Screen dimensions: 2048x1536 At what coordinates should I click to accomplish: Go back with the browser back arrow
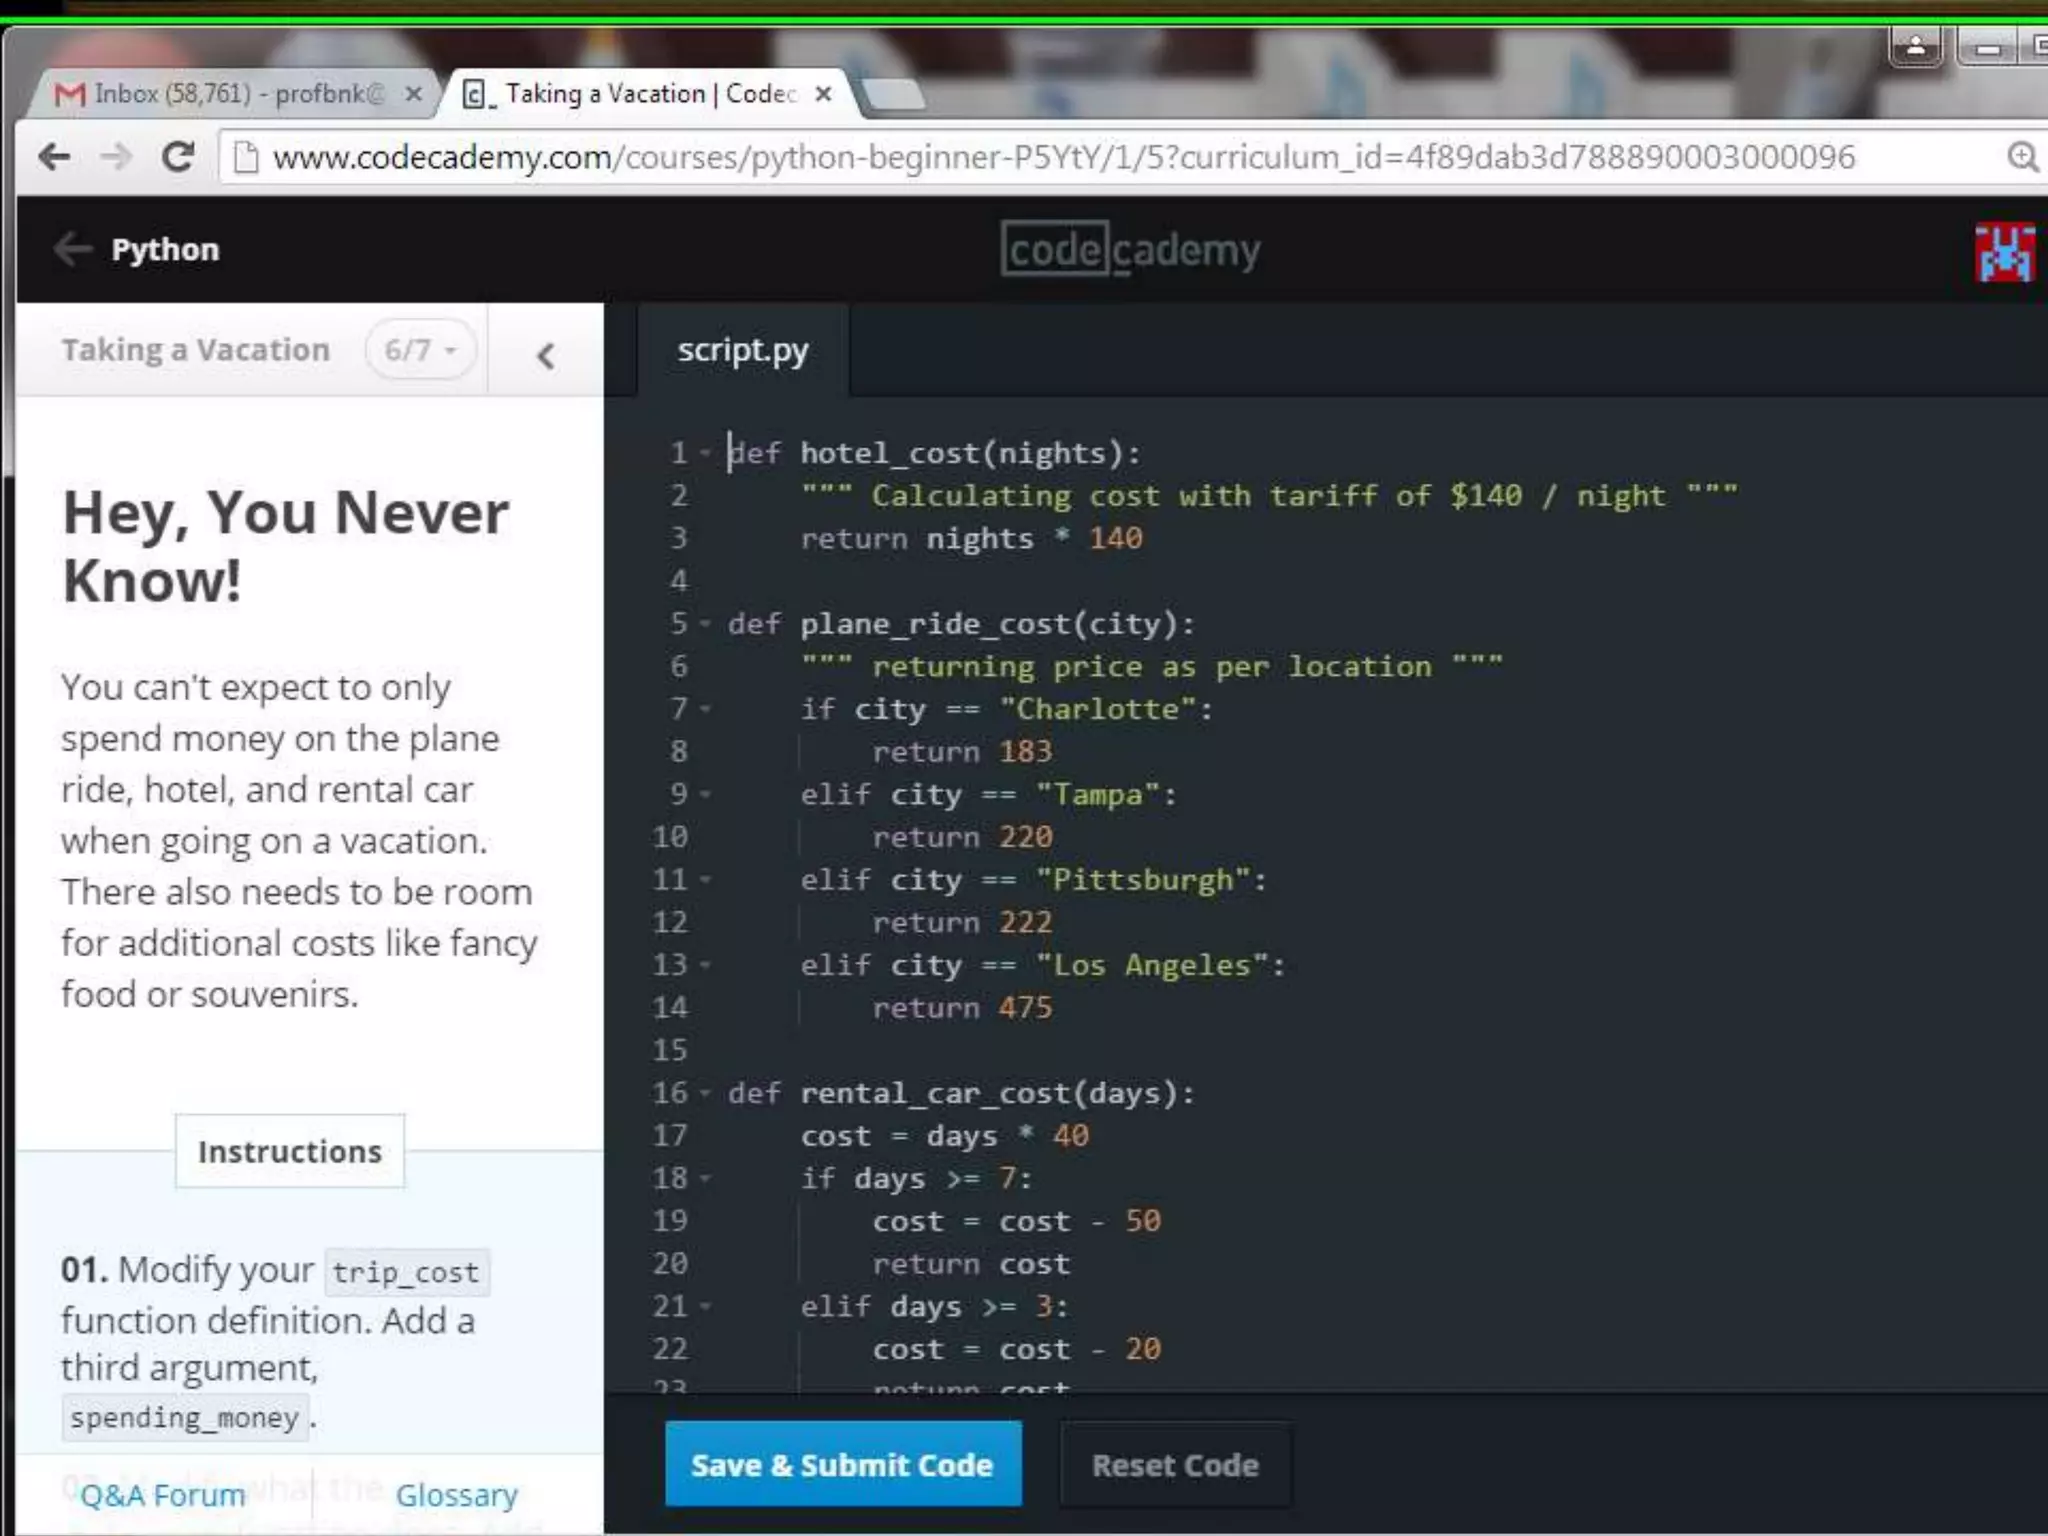coord(55,157)
